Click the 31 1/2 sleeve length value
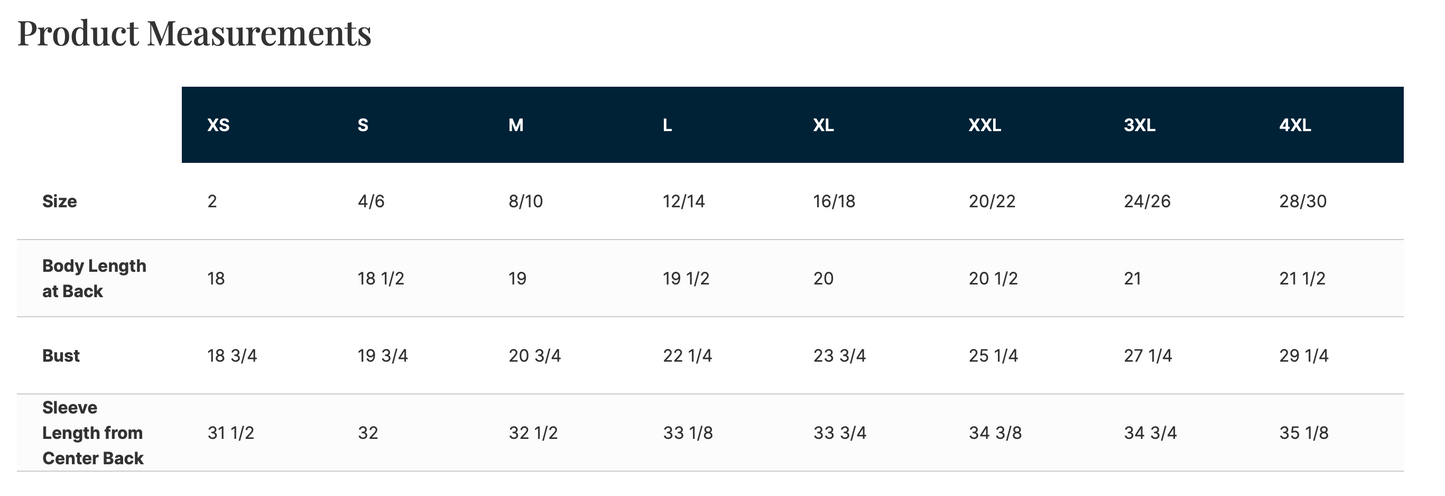 232,433
